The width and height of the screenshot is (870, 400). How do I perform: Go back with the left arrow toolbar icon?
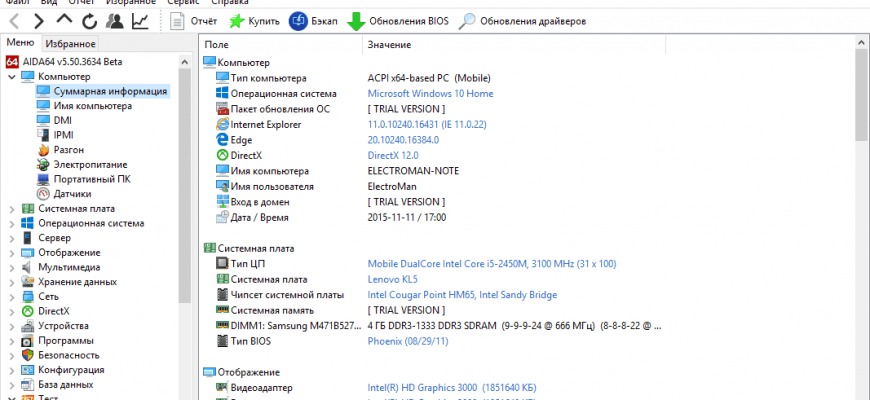pos(14,22)
